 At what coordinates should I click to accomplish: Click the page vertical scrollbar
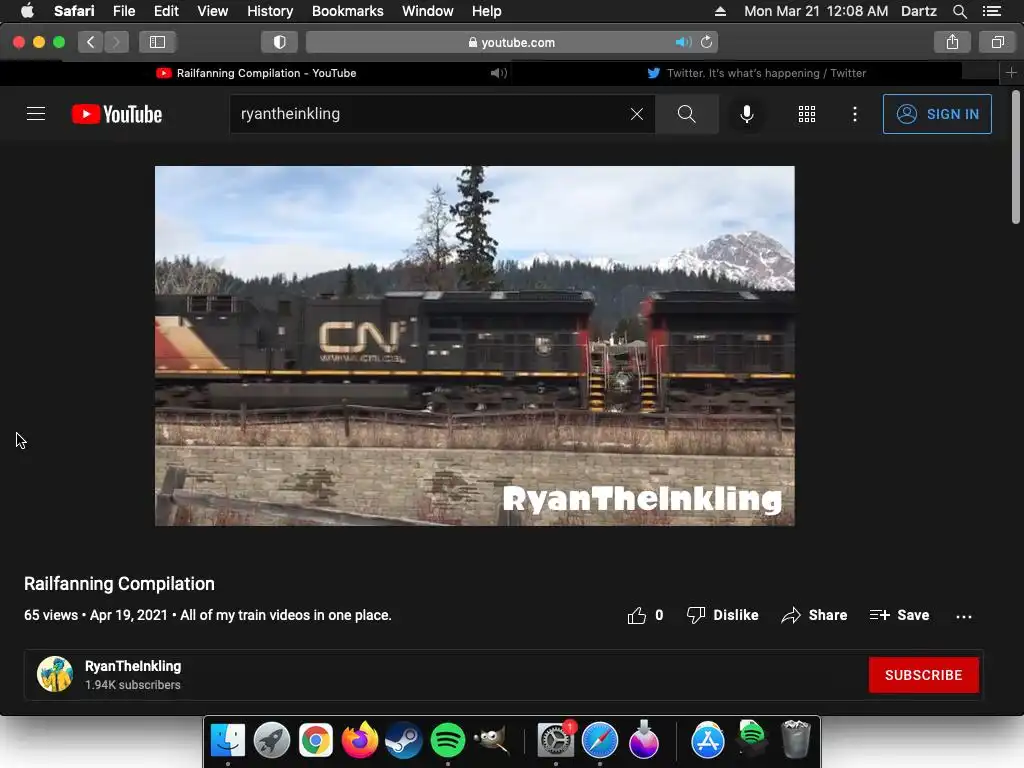(1016, 157)
